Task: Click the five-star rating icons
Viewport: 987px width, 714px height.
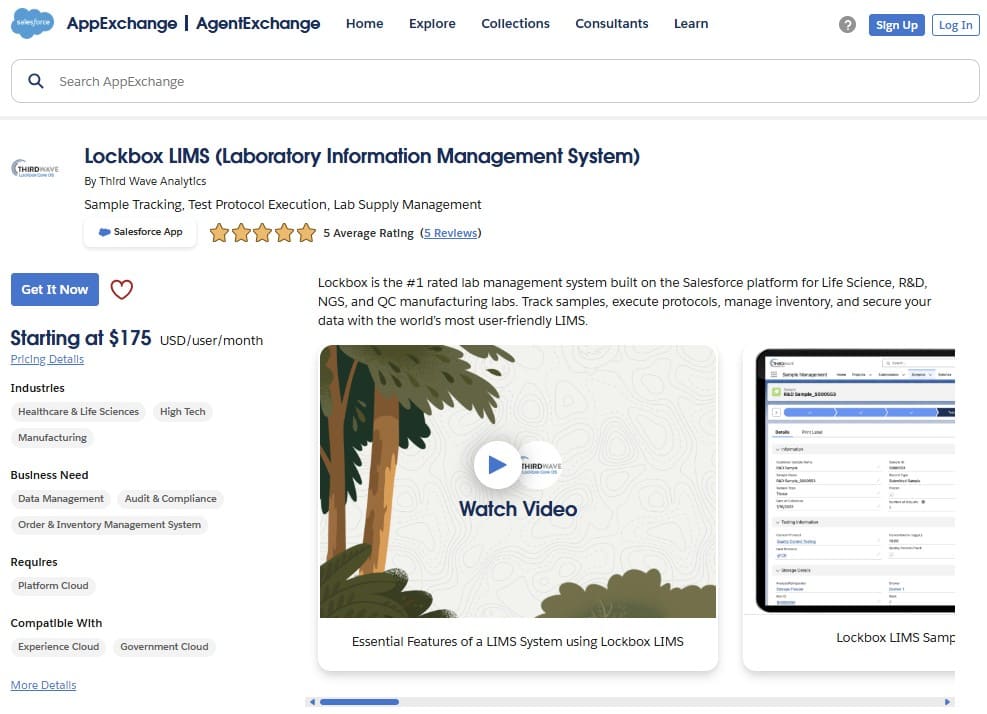Action: pos(262,233)
